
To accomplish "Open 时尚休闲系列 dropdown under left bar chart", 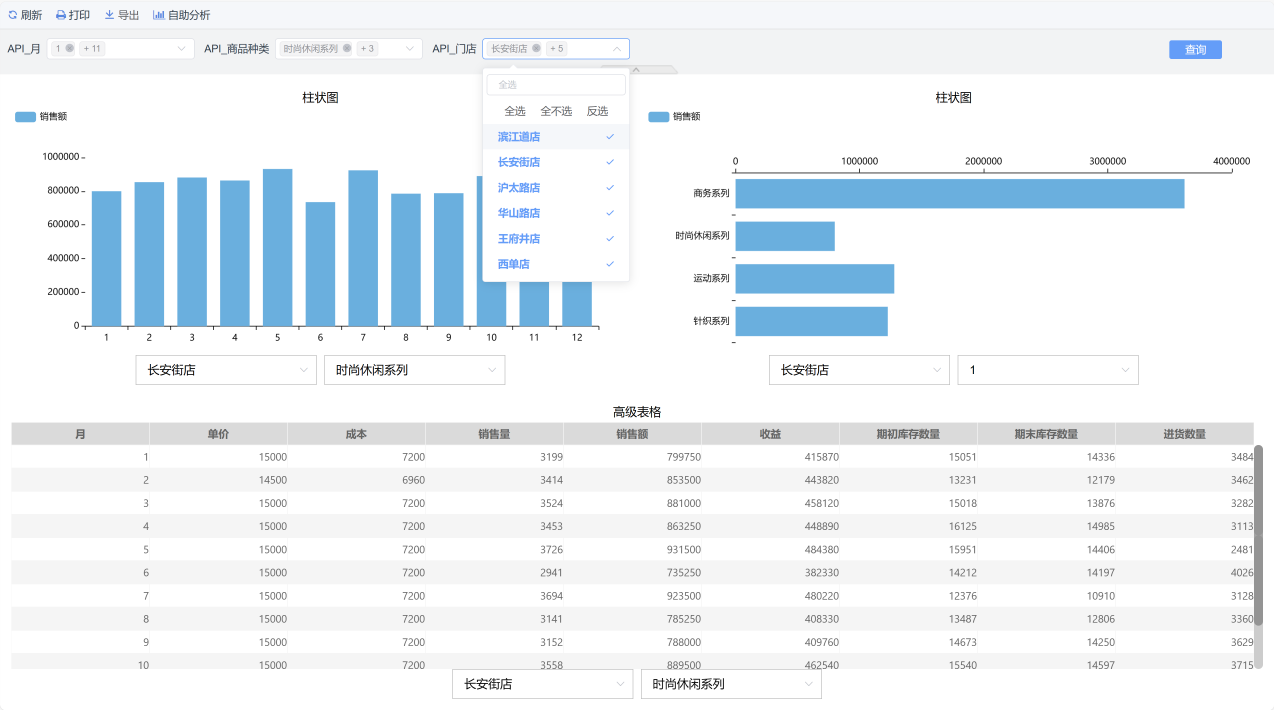I will click(x=414, y=370).
